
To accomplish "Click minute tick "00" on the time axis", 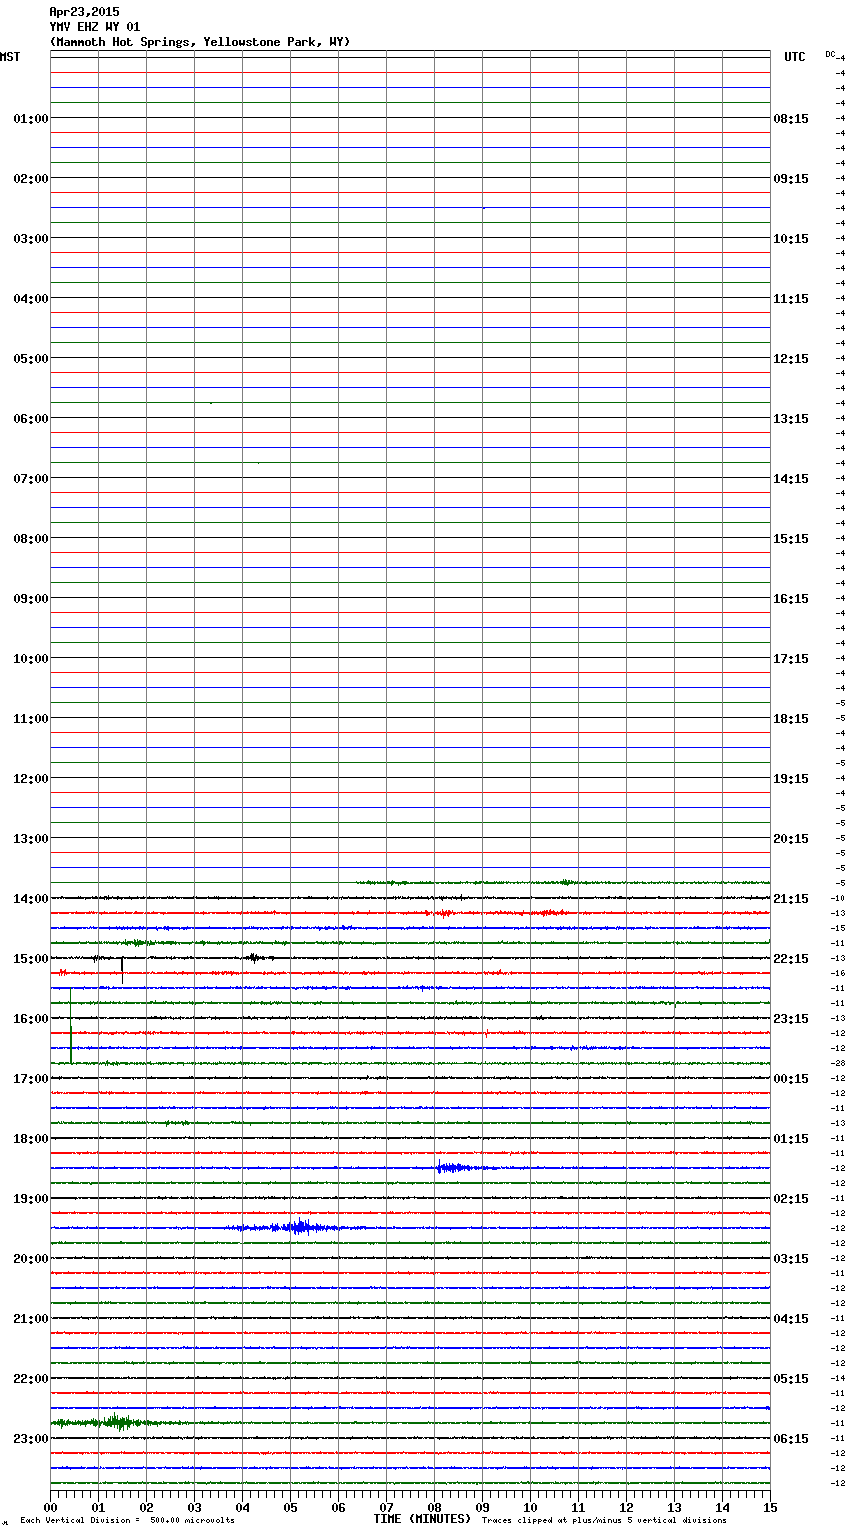I will pyautogui.click(x=50, y=1507).
